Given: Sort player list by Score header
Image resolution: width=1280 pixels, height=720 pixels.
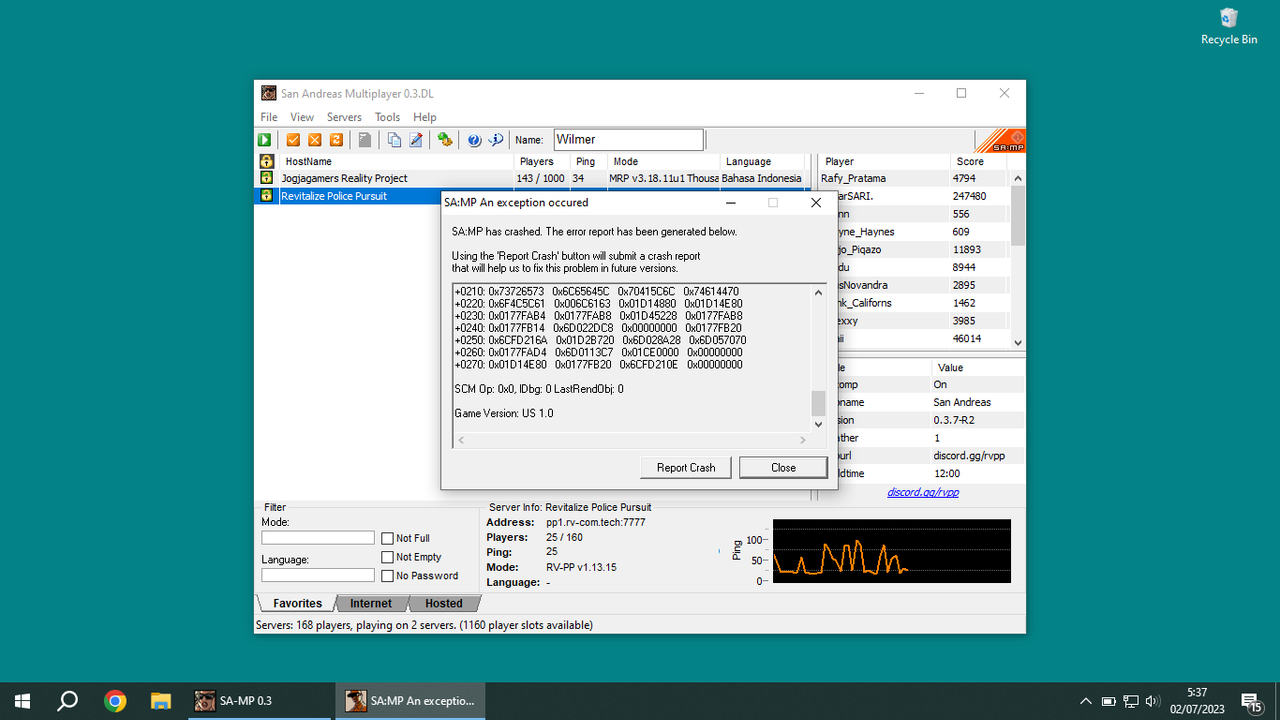Looking at the screenshot, I should click(x=980, y=161).
